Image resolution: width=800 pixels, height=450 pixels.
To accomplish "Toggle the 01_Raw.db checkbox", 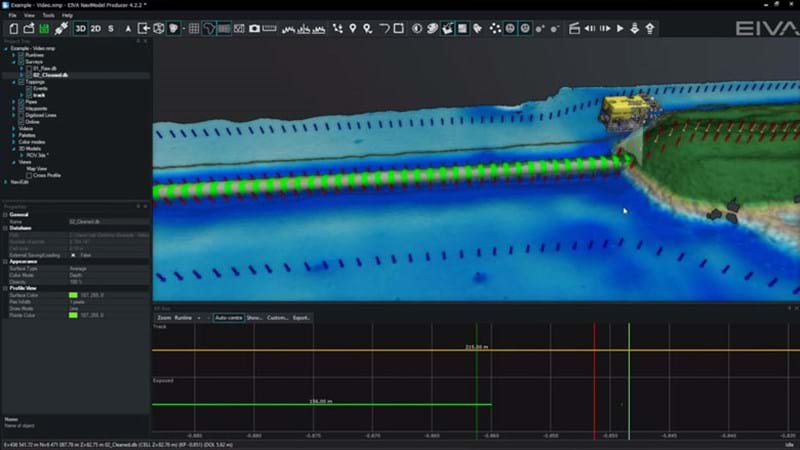I will pos(29,68).
